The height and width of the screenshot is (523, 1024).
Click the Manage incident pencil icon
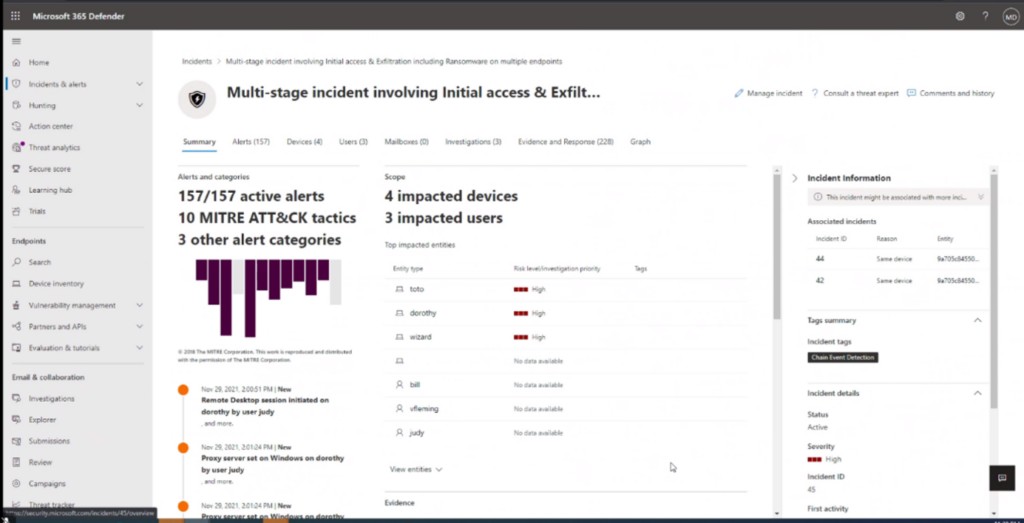pos(739,93)
